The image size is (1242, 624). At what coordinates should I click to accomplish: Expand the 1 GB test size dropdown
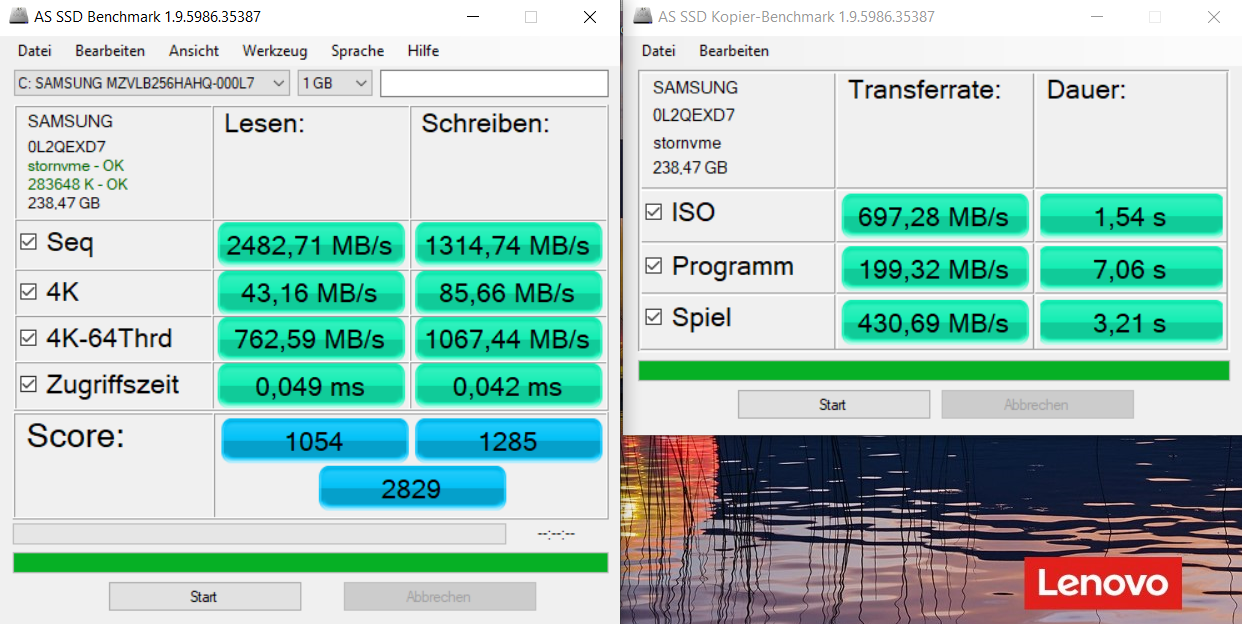click(x=334, y=83)
